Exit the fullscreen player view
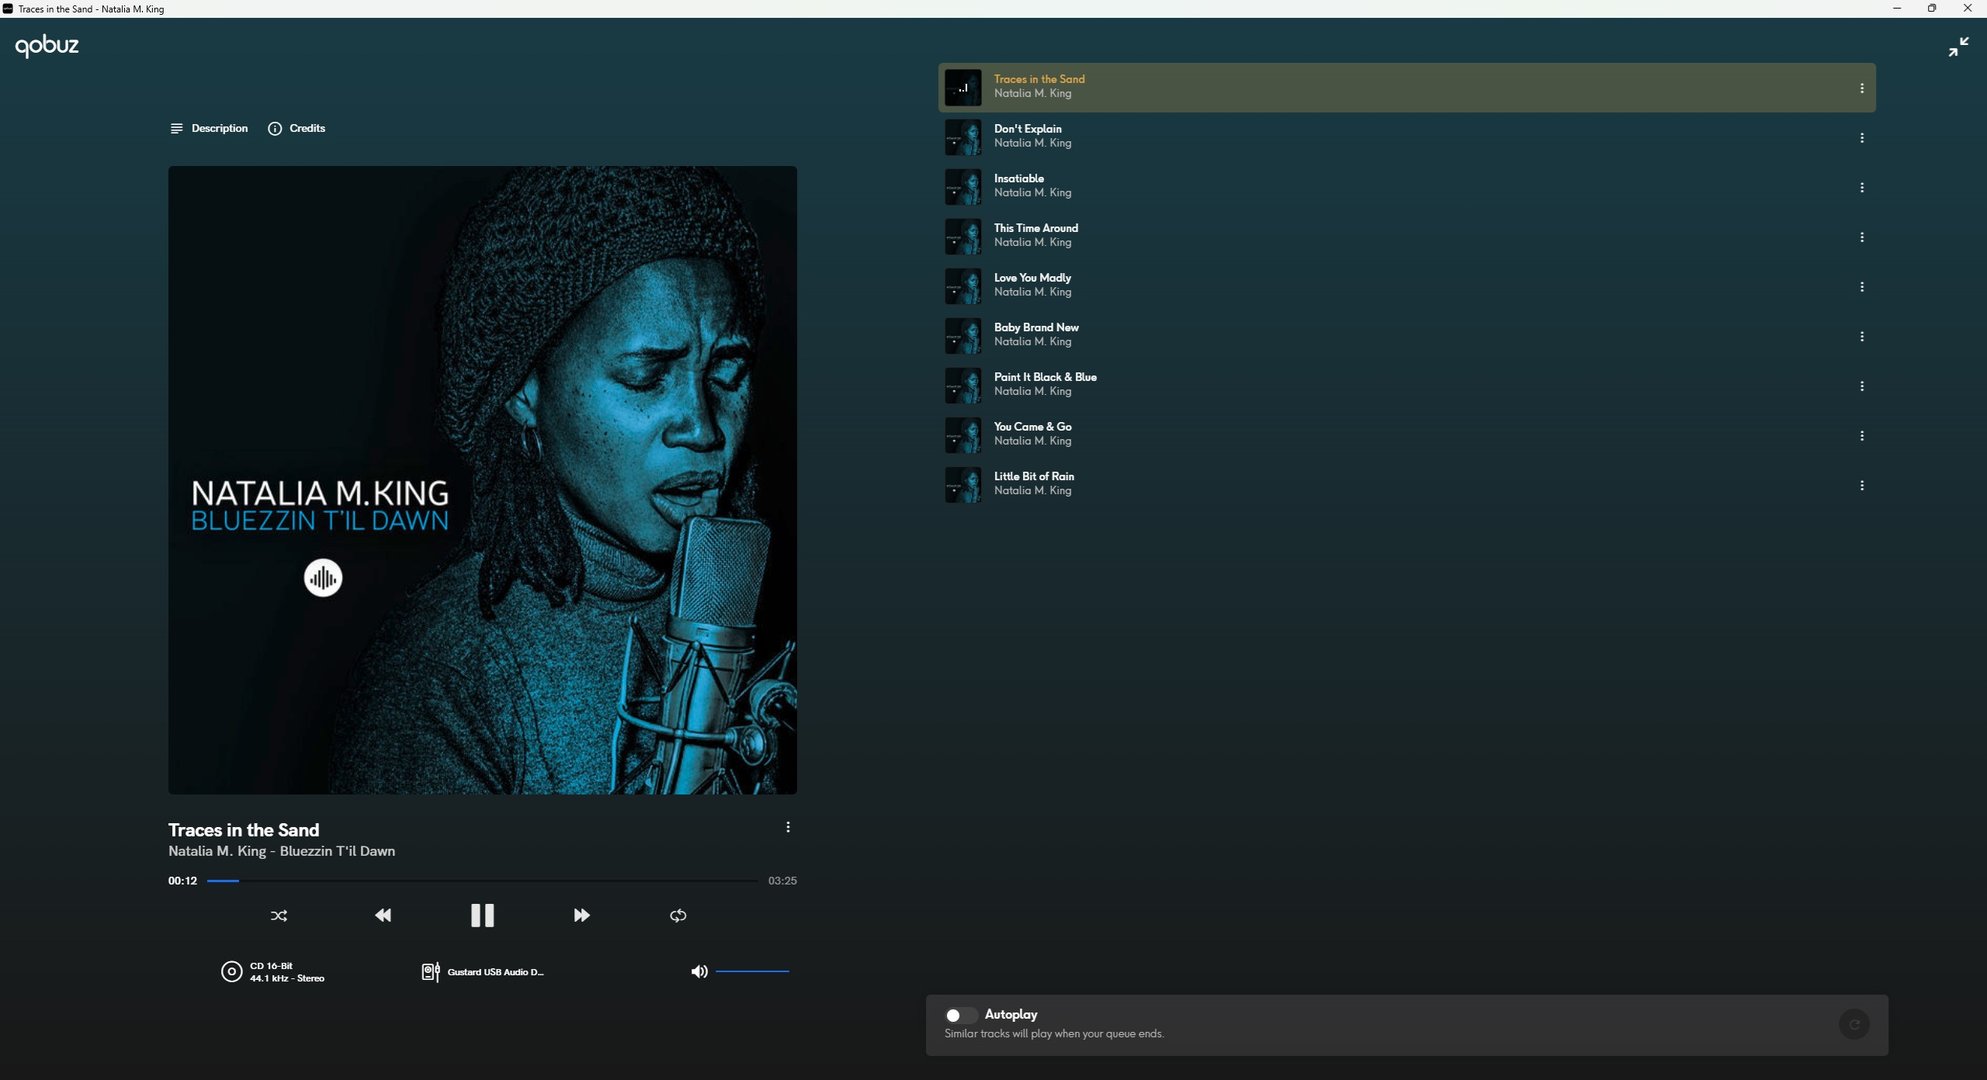1987x1080 pixels. point(1958,46)
